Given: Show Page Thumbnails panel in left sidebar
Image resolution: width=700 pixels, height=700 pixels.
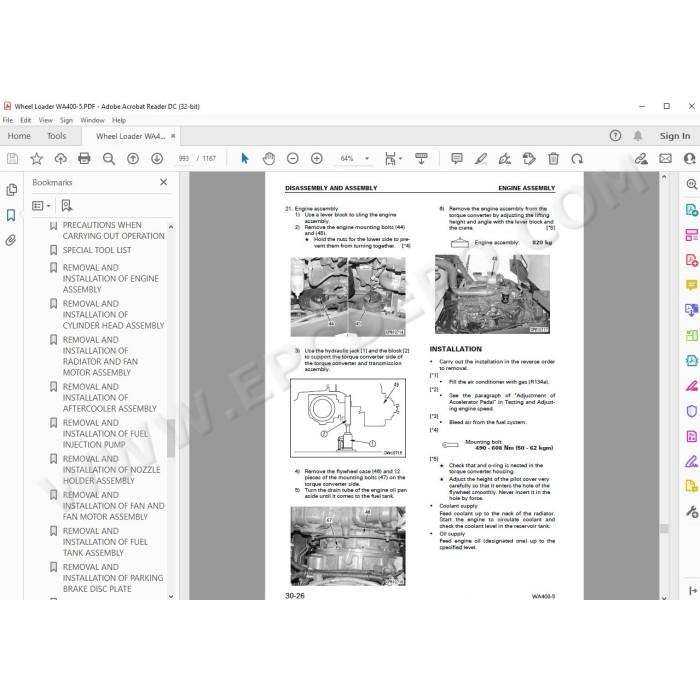Looking at the screenshot, I should (12, 190).
